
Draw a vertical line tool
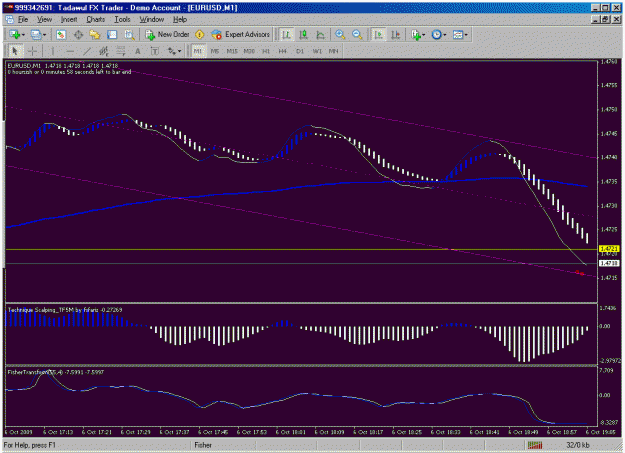pyautogui.click(x=52, y=51)
